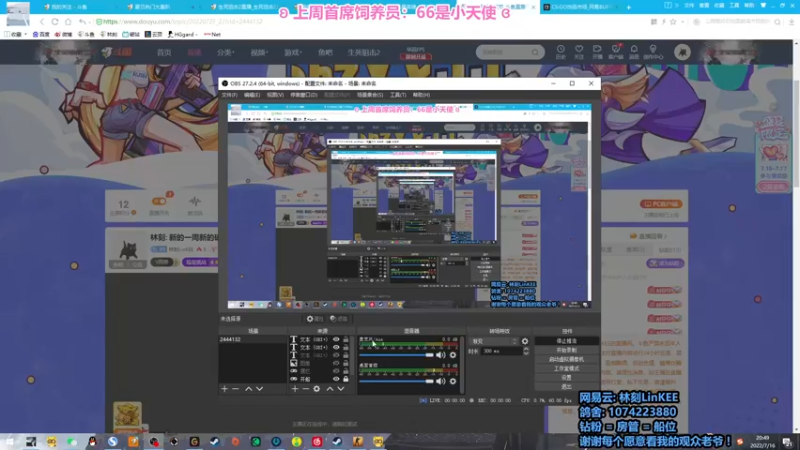This screenshot has width=800, height=450.
Task: Open CS:GO icon in taskbar
Action: click(x=358, y=442)
